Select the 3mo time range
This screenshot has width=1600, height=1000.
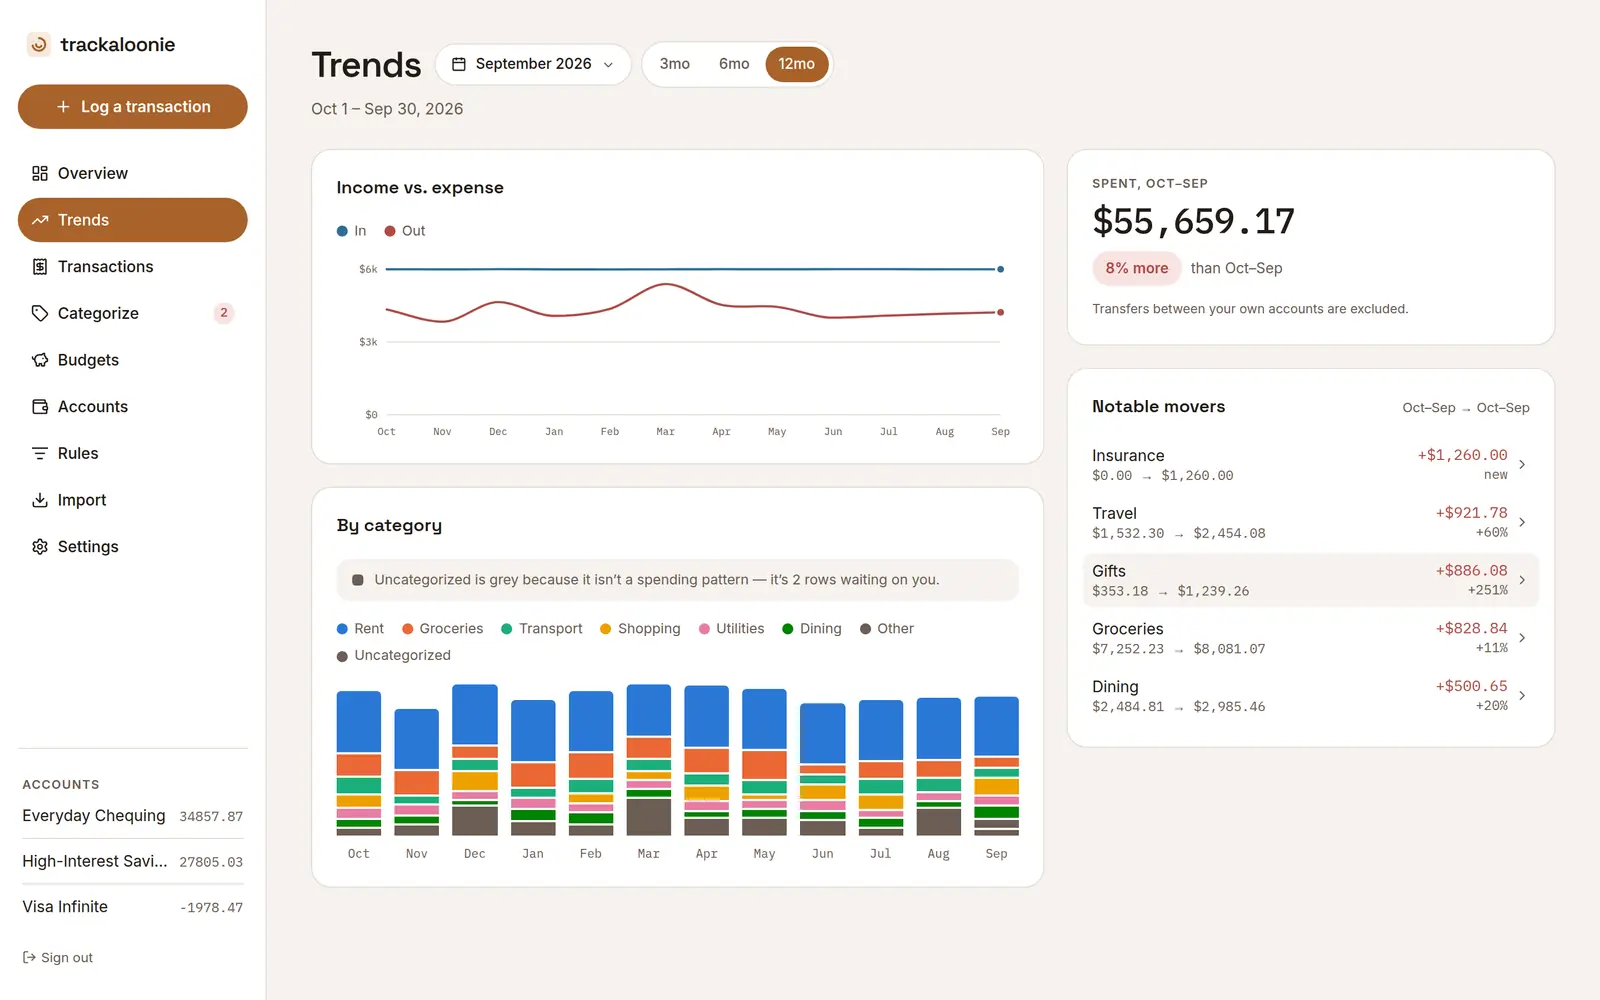point(675,64)
